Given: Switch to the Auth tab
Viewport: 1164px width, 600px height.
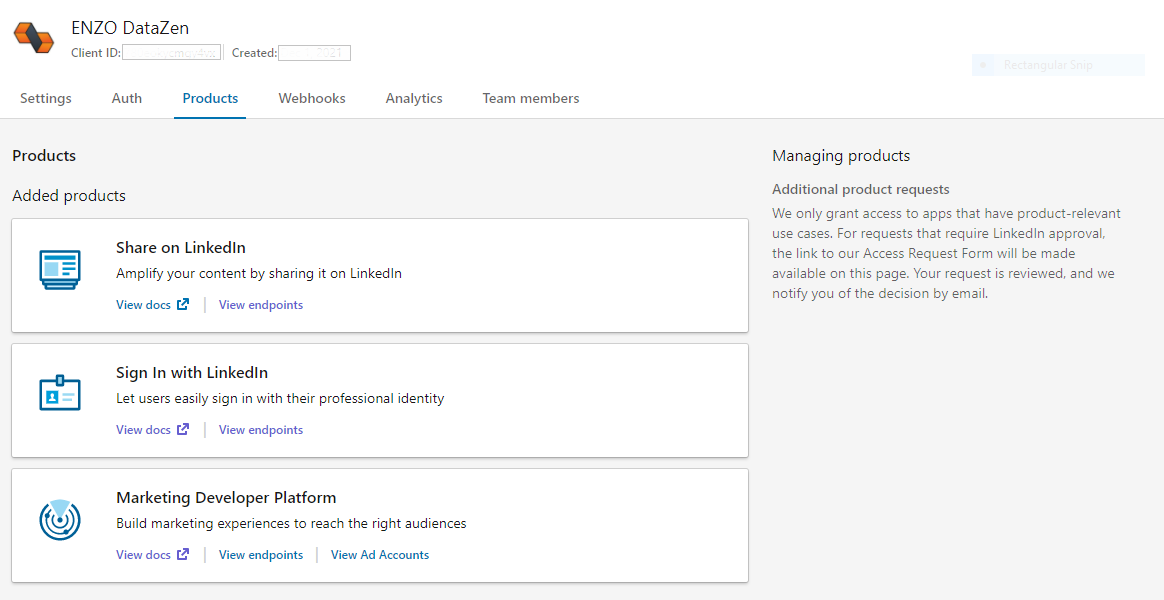Looking at the screenshot, I should pos(127,98).
